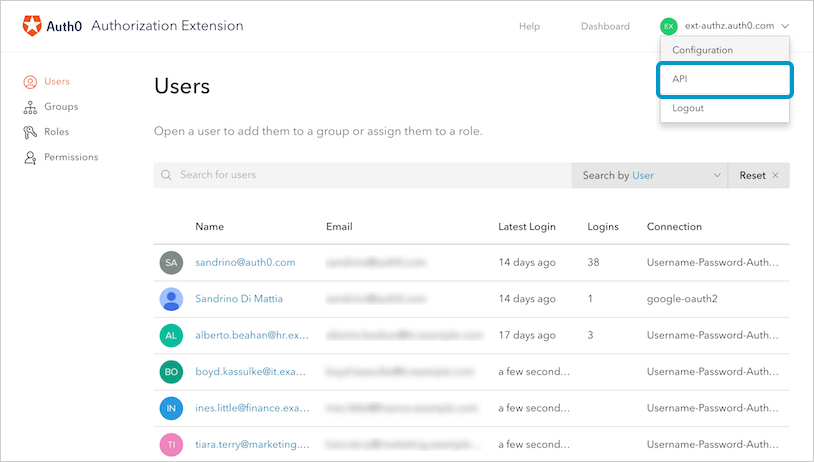
Task: Choose API from account menu
Action: [x=725, y=79]
